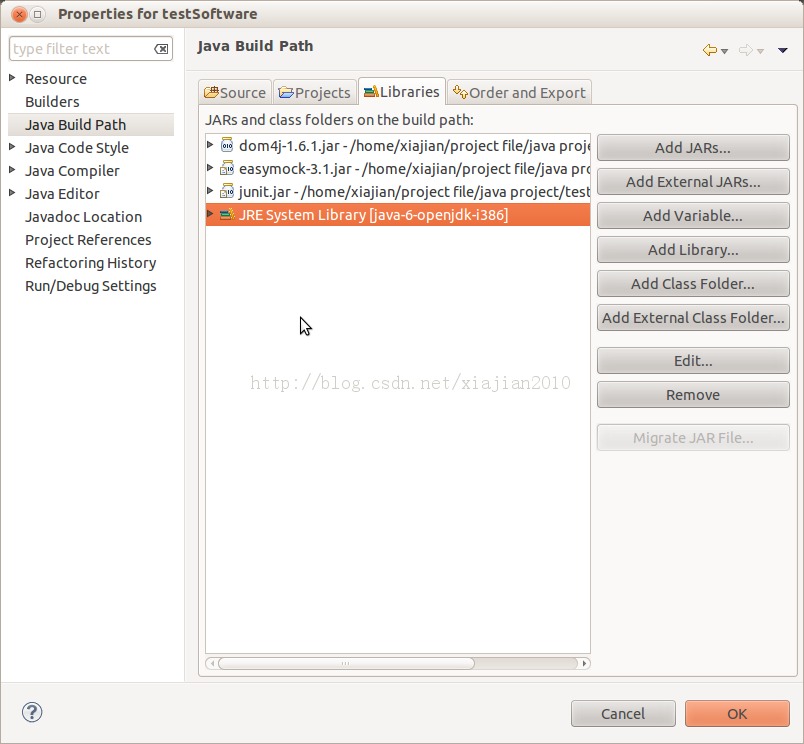Expand the Java Code Style node
The height and width of the screenshot is (744, 804).
tap(12, 147)
